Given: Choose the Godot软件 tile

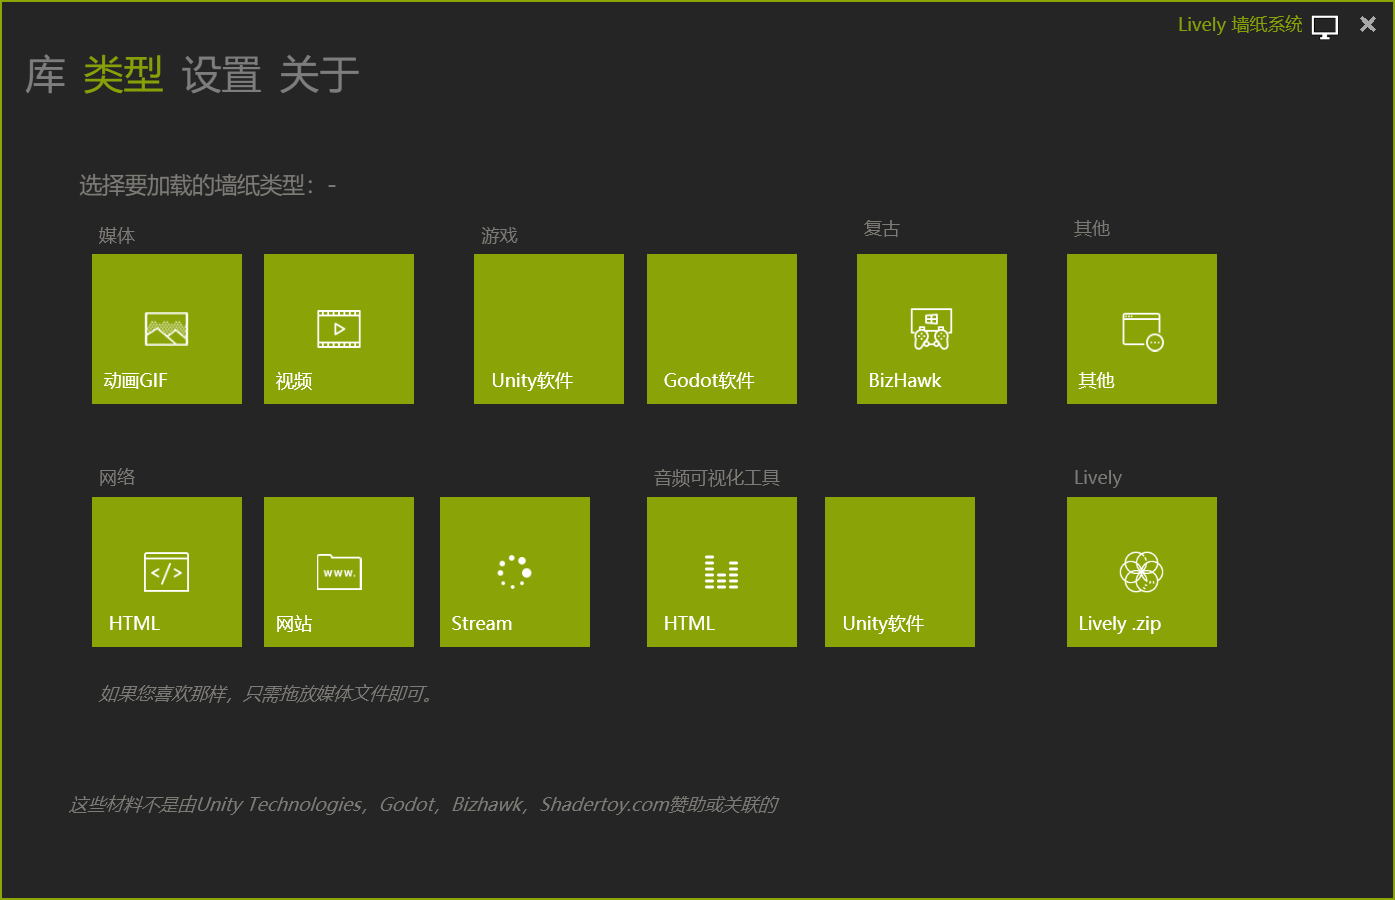Looking at the screenshot, I should point(722,329).
